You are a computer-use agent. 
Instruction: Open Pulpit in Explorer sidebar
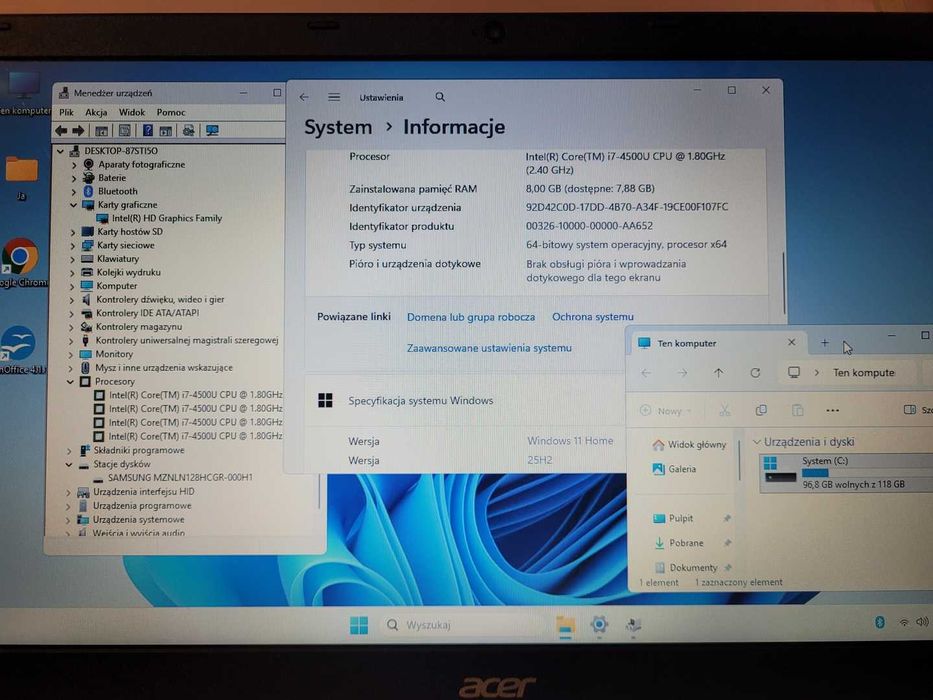tap(673, 518)
